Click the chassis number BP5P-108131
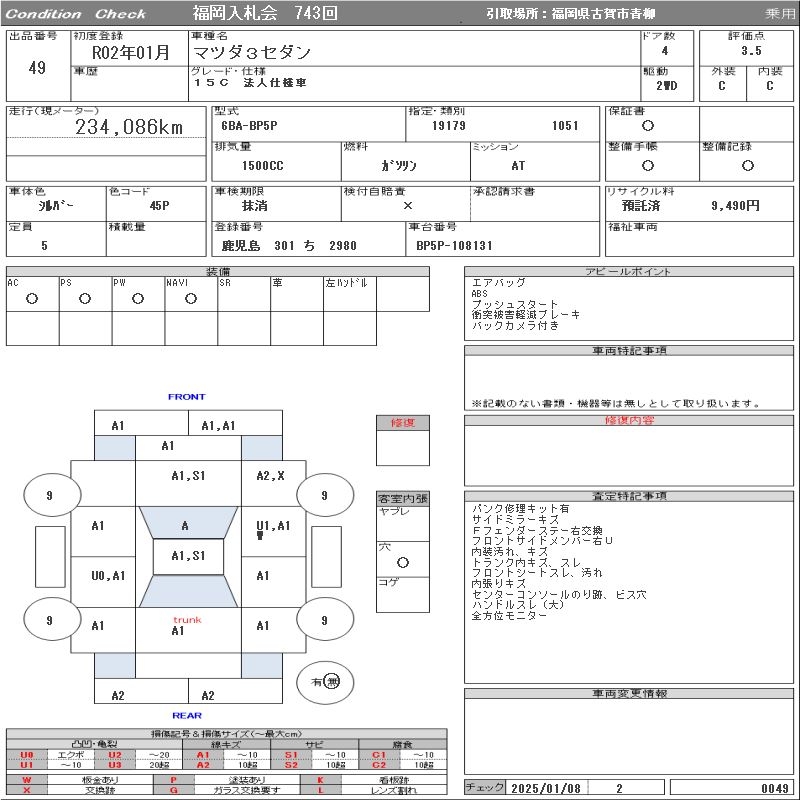Screen dimensions: 800x800 coord(454,245)
